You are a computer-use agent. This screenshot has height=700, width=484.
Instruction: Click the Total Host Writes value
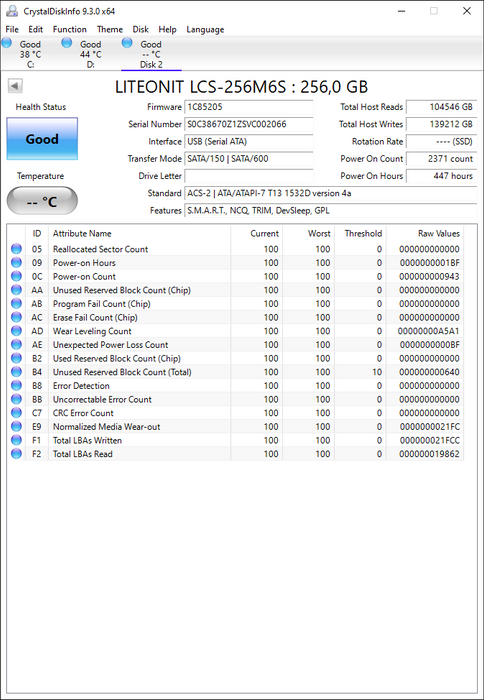coord(441,124)
